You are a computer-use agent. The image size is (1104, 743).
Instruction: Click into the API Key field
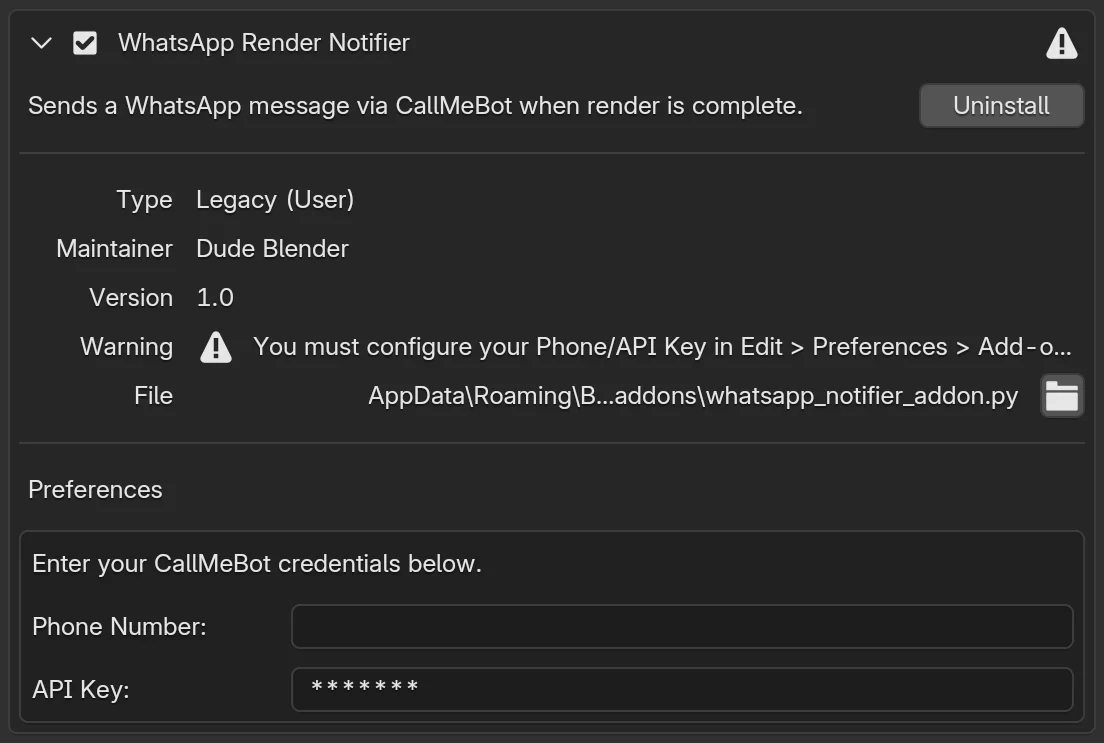tap(681, 689)
